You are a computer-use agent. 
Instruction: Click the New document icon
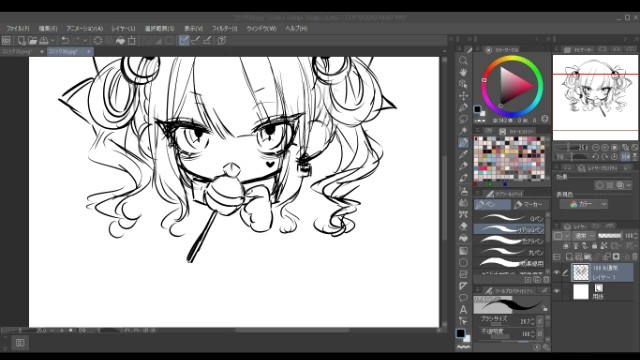[x=22, y=40]
